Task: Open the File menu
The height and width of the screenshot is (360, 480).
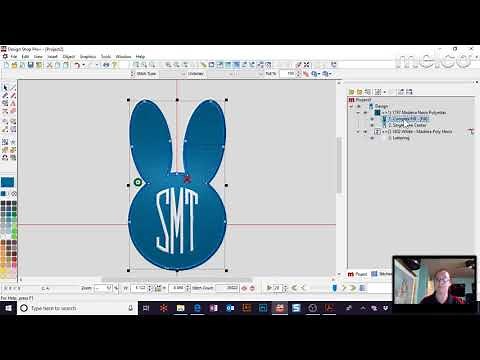Action: point(14,57)
